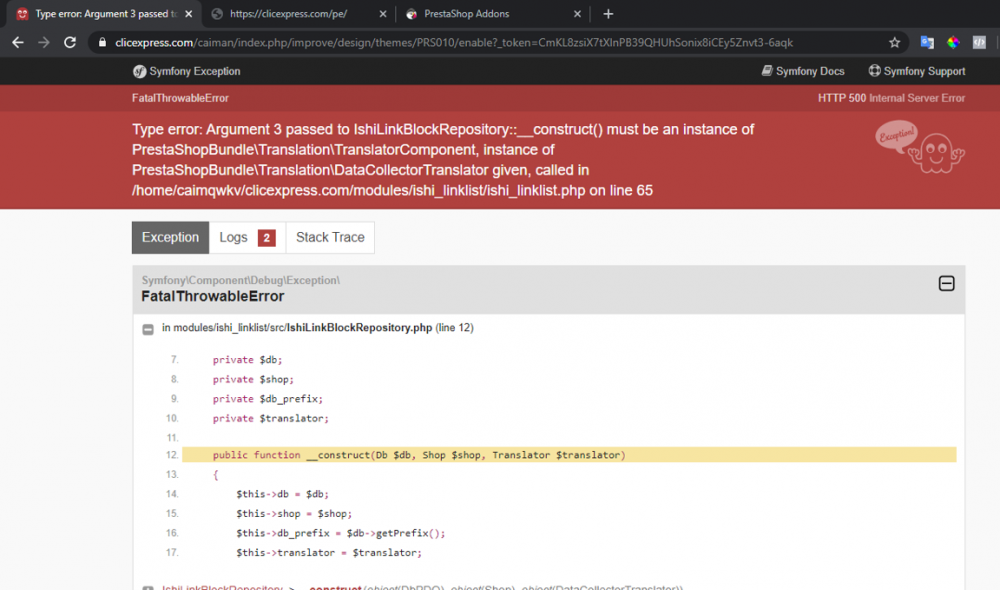
Task: Click the browser back arrow
Action: (17, 43)
